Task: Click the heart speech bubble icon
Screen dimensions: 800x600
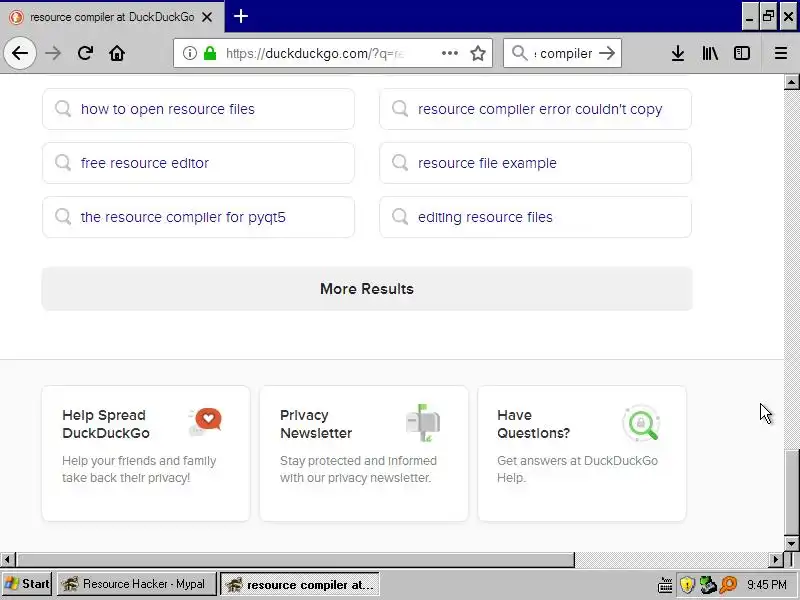Action: pyautogui.click(x=205, y=422)
